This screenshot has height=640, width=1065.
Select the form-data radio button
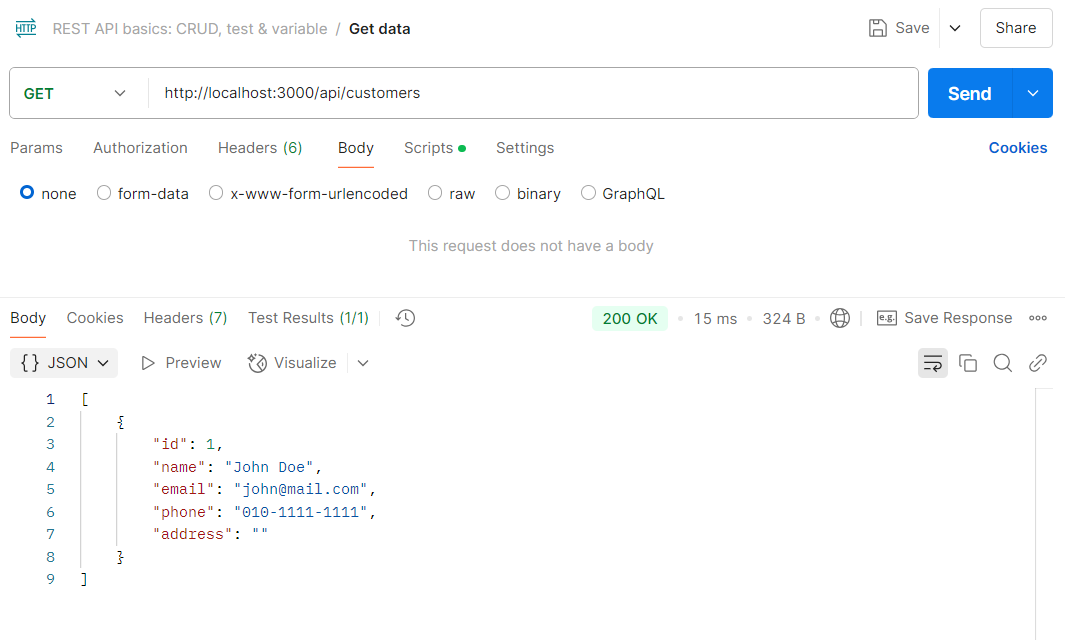pos(103,193)
